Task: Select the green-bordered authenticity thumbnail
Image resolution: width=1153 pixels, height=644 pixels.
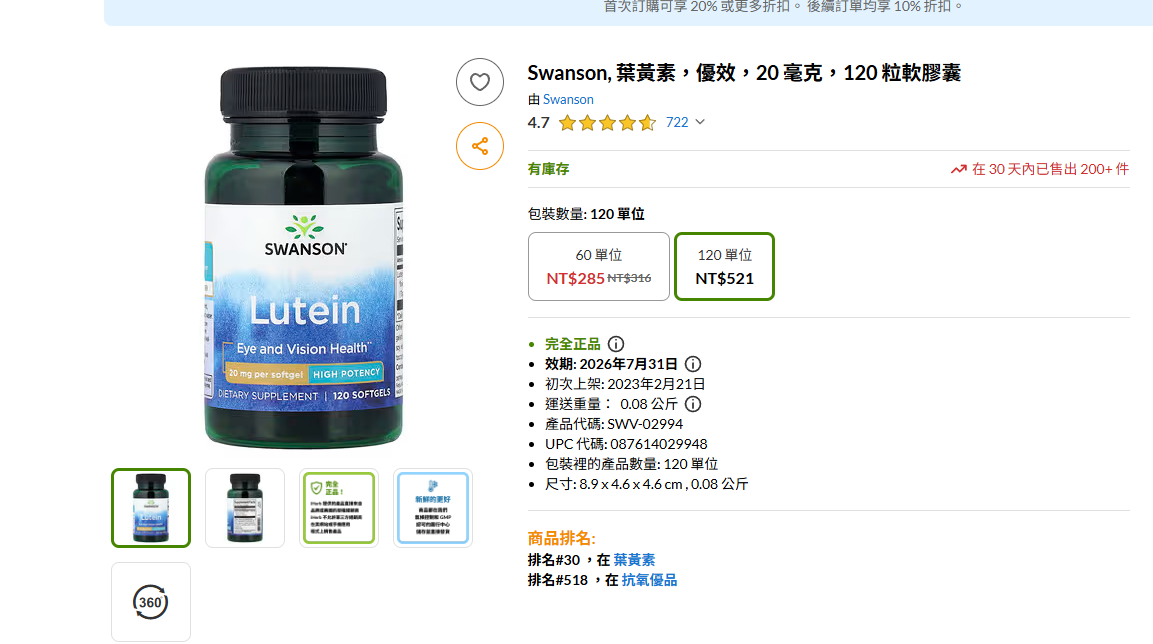Action: click(x=339, y=508)
